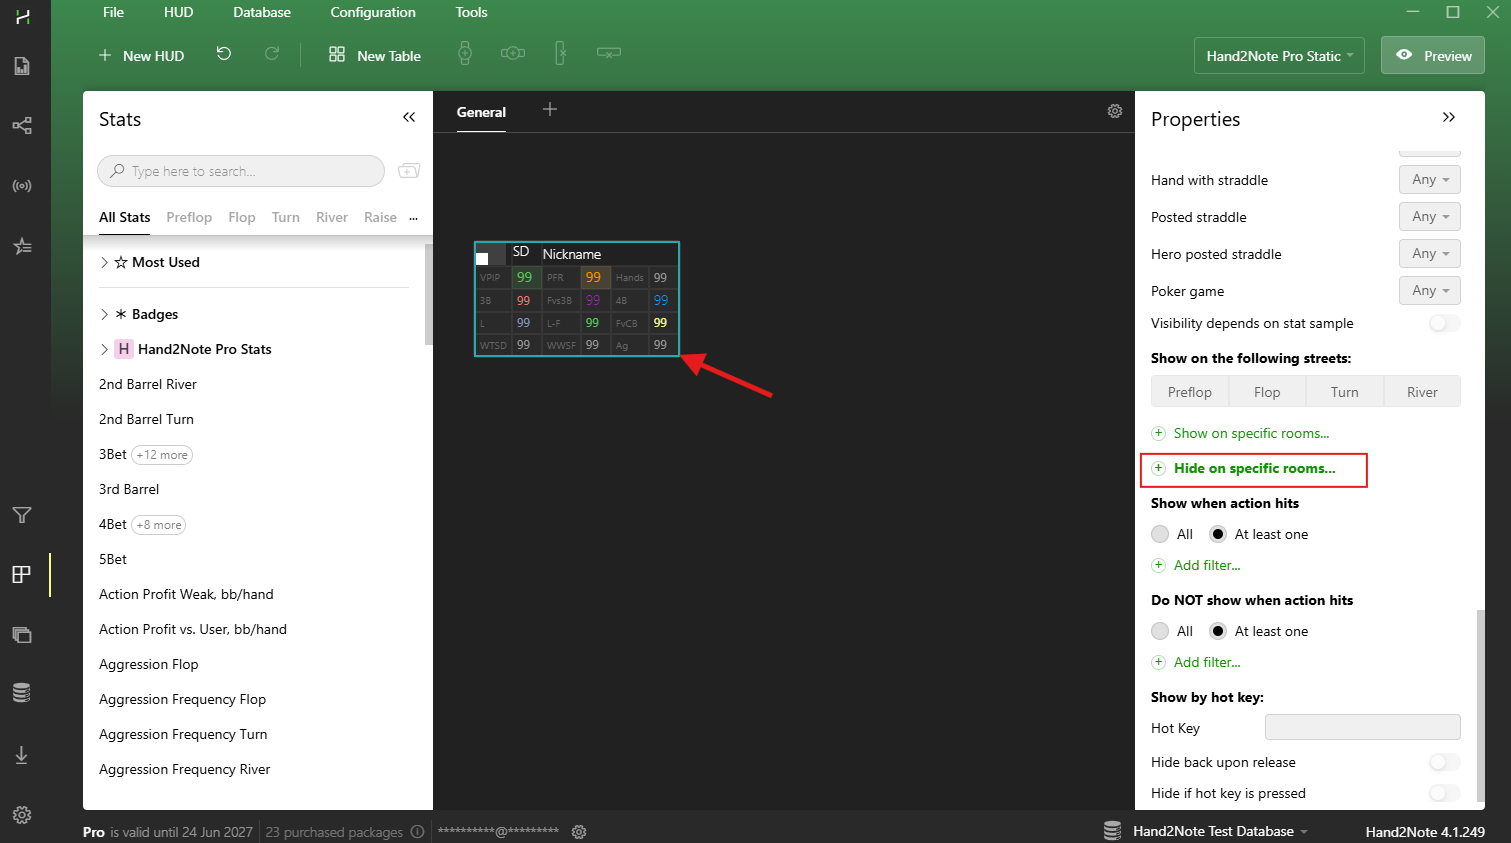Click Show on specific rooms link
This screenshot has height=843, width=1511.
tap(1241, 433)
